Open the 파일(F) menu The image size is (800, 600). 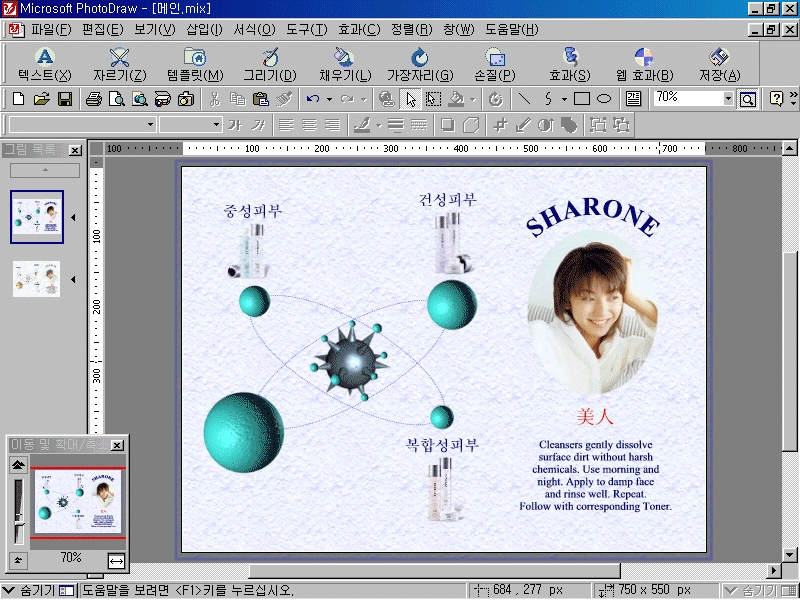51,30
